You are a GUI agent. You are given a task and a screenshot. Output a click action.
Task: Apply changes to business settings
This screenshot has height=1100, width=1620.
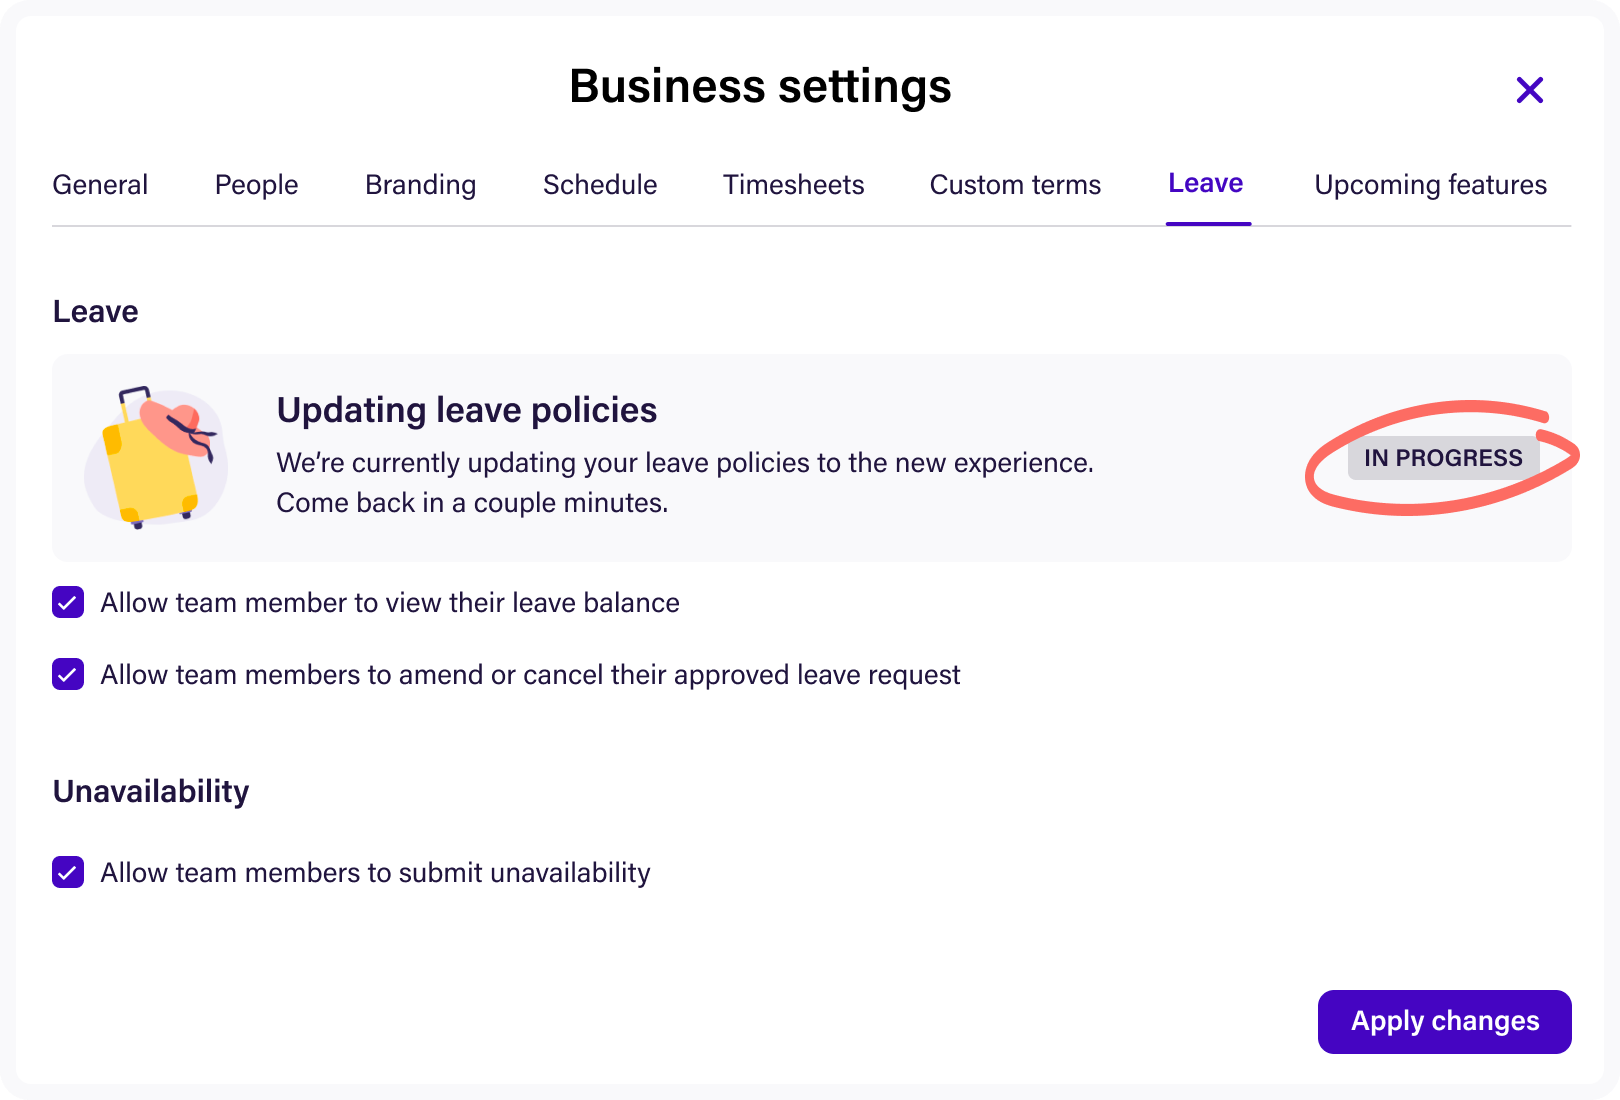point(1444,1022)
